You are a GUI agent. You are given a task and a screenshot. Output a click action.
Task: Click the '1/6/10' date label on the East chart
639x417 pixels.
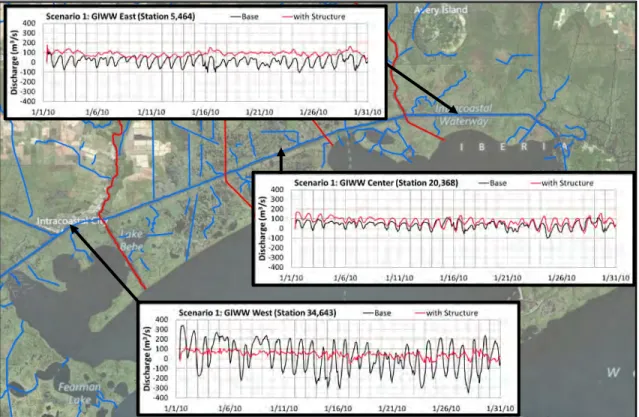click(97, 112)
